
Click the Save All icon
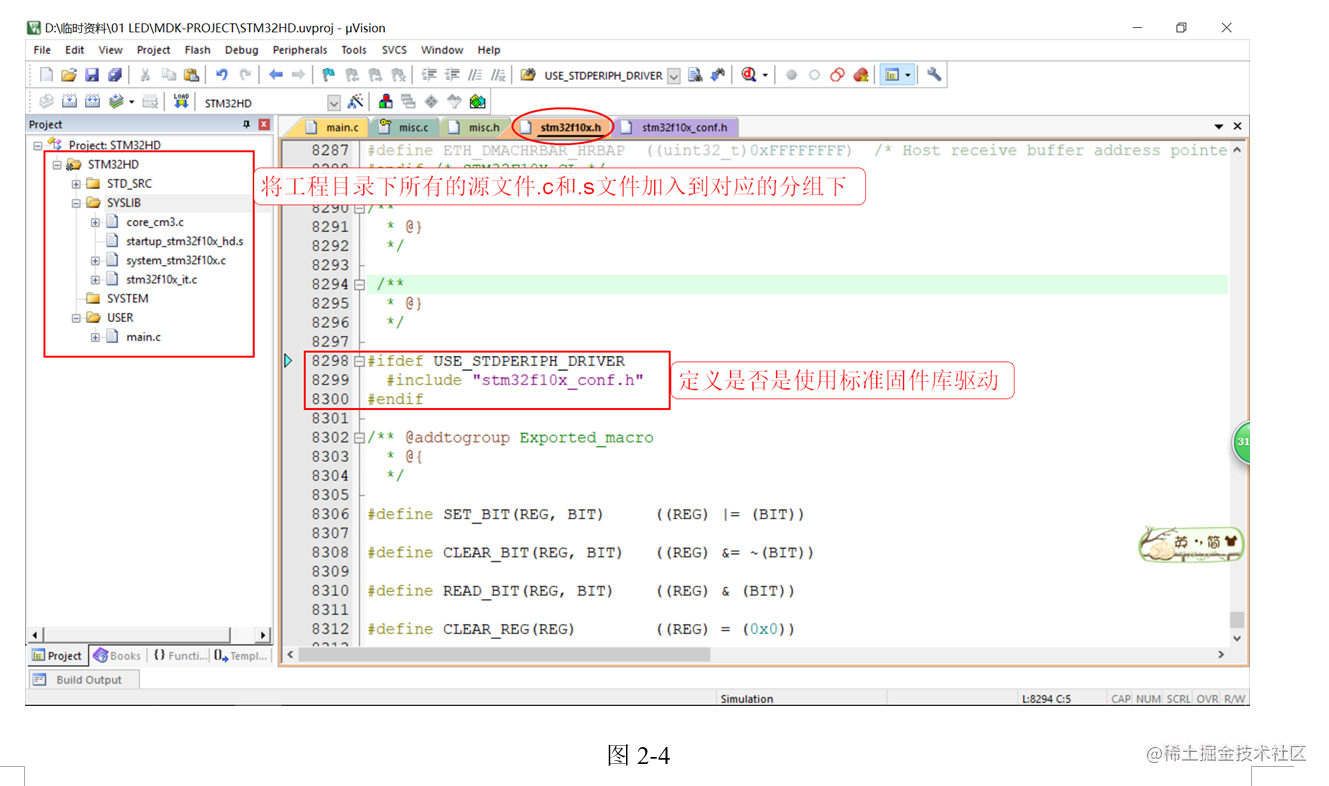(x=115, y=75)
